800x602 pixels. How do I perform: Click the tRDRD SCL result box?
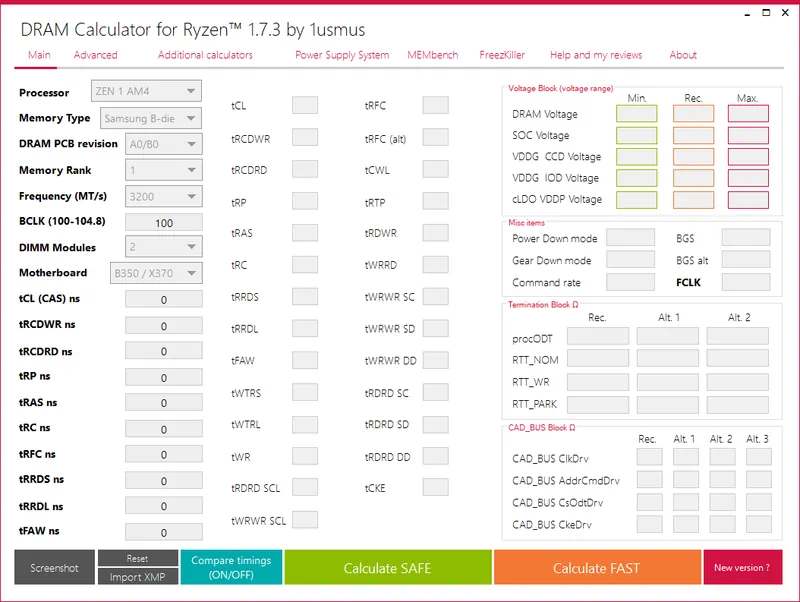click(x=305, y=487)
